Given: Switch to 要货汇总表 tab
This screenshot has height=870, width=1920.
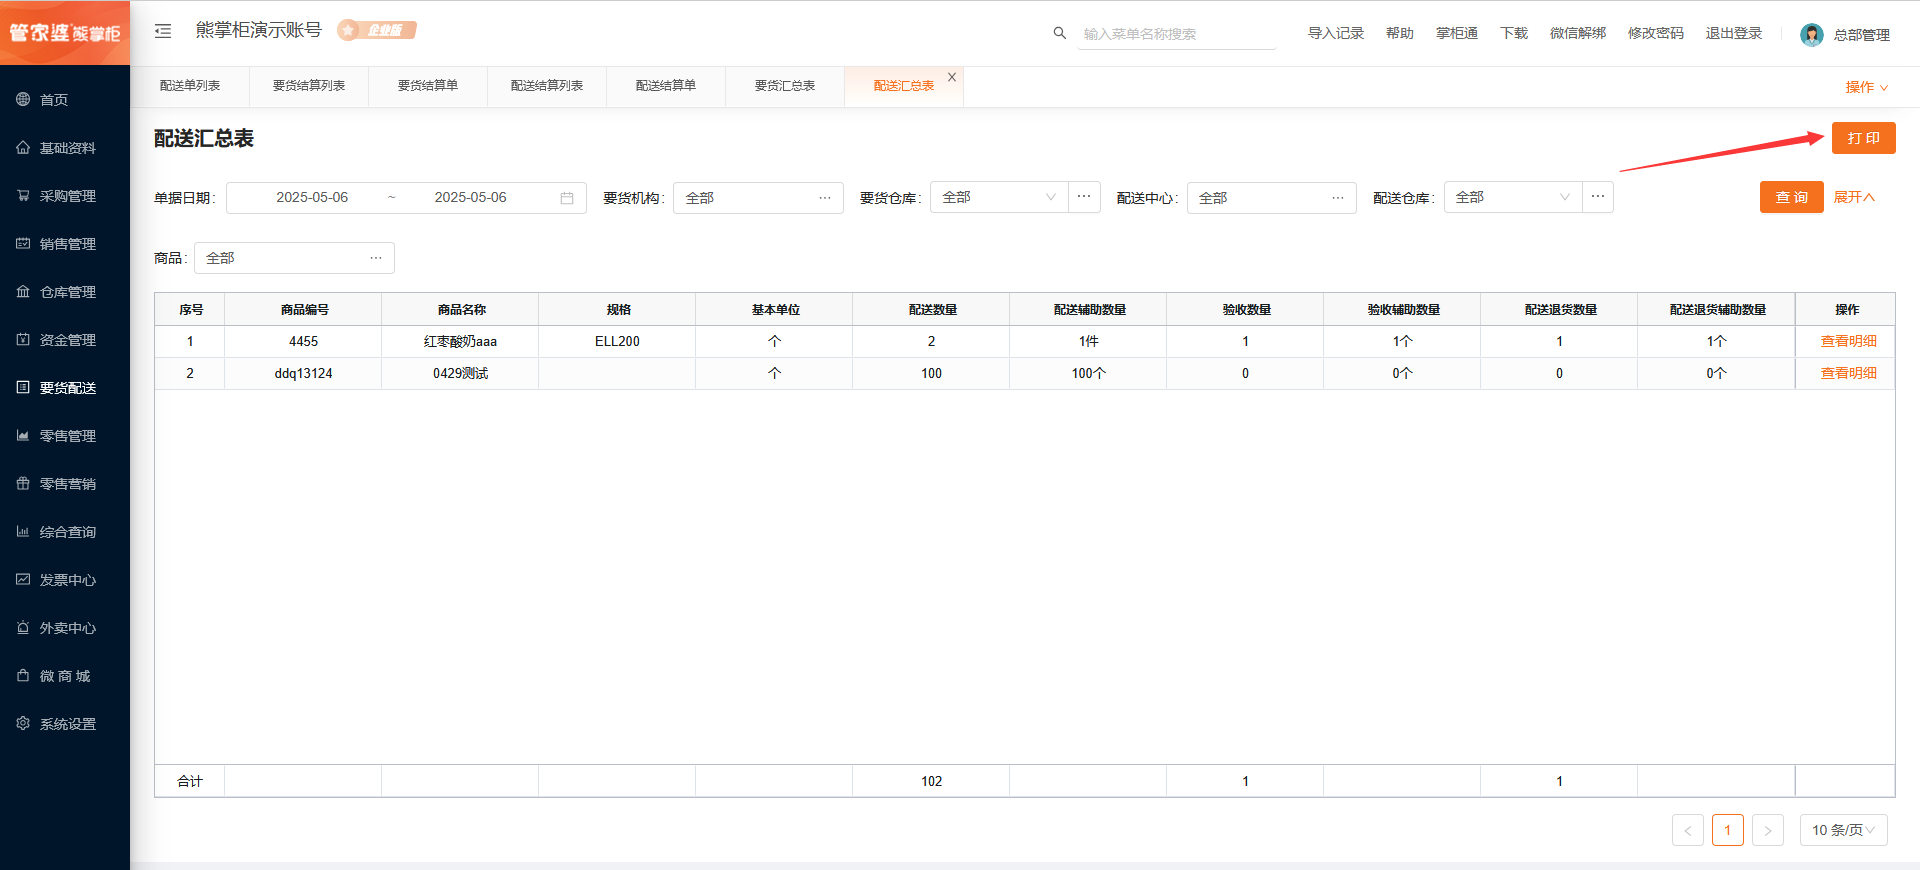Looking at the screenshot, I should (x=785, y=86).
